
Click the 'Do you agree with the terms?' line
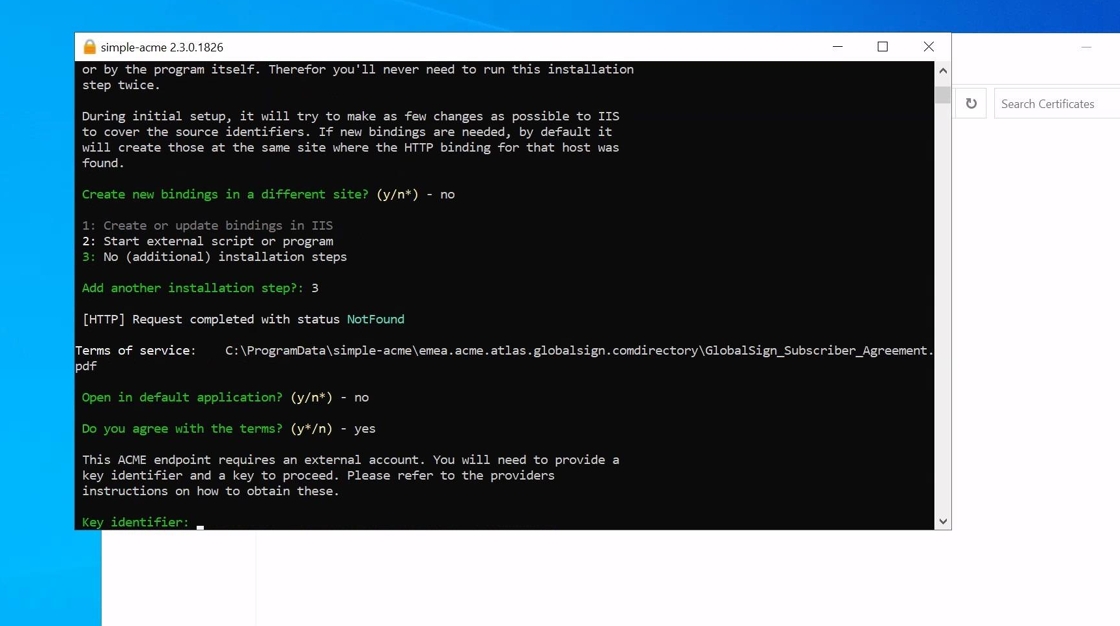(229, 429)
